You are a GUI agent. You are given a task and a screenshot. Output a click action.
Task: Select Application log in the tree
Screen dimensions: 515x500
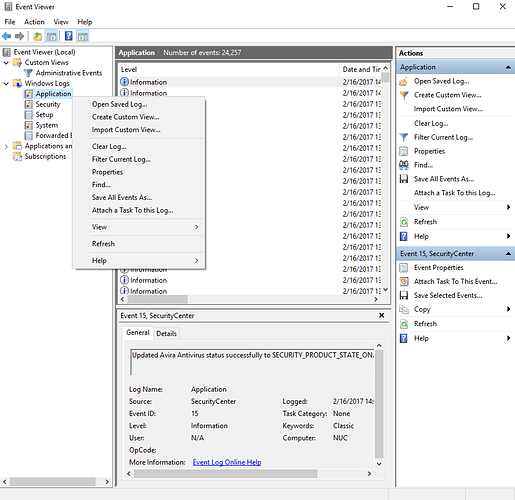[x=53, y=94]
